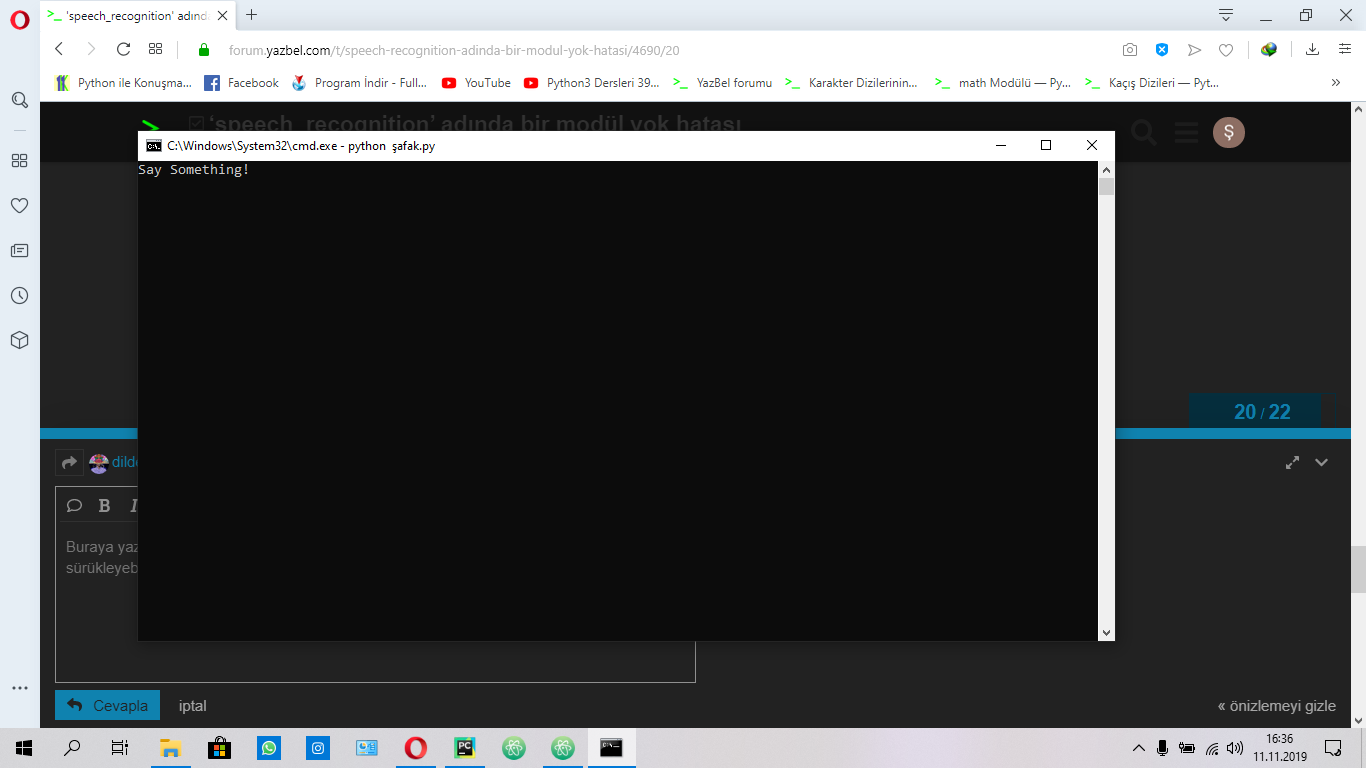Open WhatsApp from the taskbar
This screenshot has width=1366, height=768.
point(269,747)
